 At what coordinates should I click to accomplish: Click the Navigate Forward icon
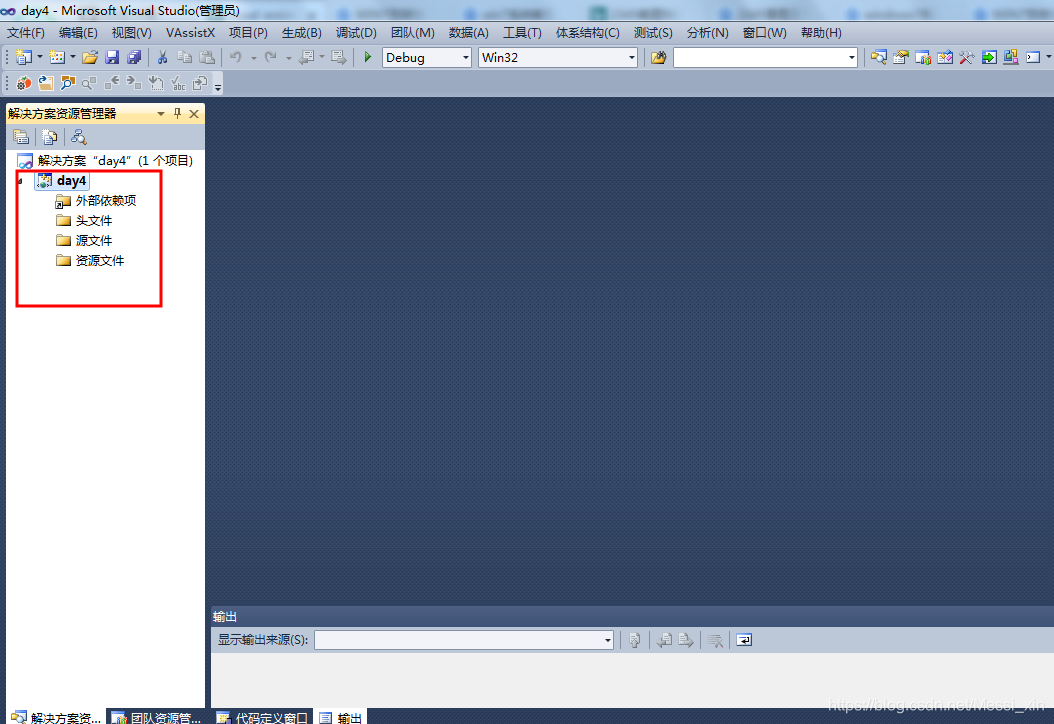339,57
